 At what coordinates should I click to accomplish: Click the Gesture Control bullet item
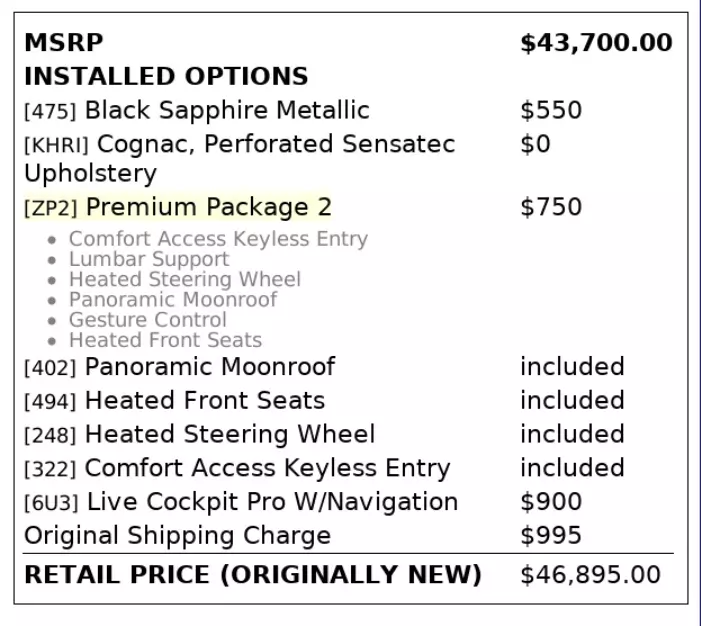(x=148, y=320)
